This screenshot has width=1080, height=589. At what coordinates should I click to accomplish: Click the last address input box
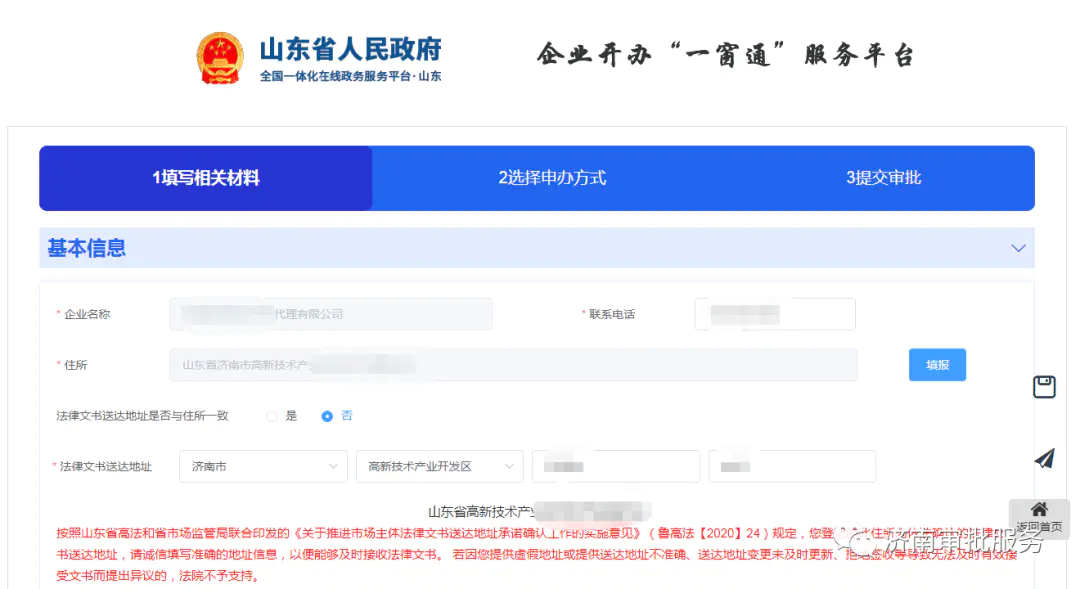[791, 466]
